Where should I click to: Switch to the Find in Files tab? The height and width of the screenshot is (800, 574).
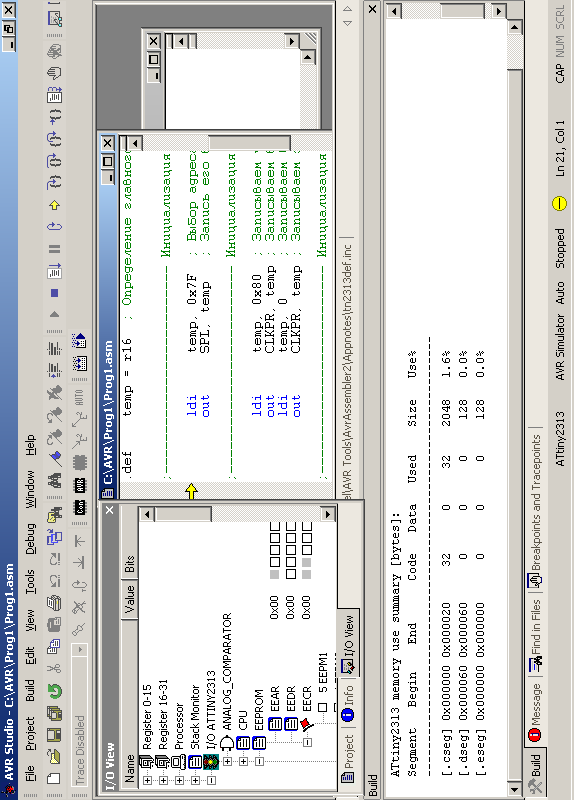[534, 635]
